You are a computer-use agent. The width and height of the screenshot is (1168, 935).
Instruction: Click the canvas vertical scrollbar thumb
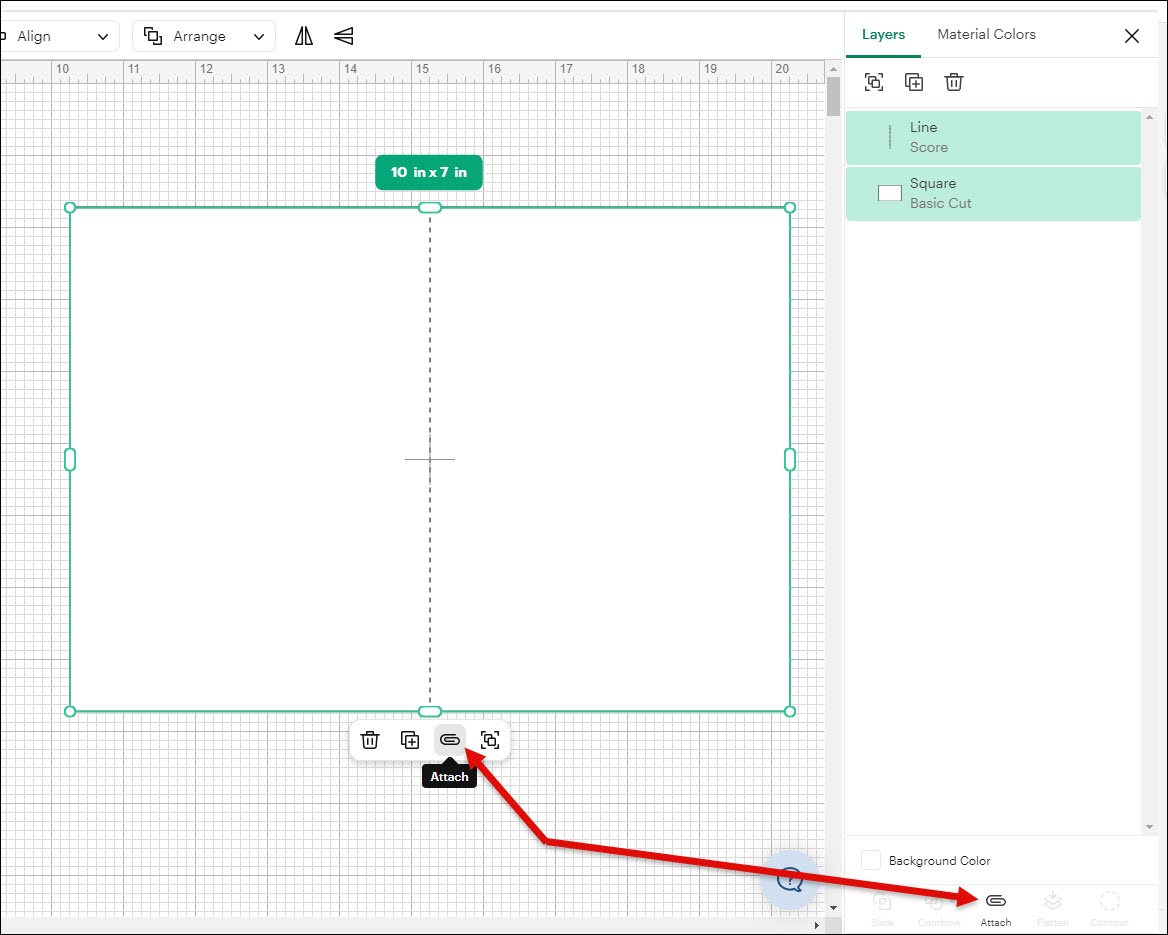coord(833,97)
